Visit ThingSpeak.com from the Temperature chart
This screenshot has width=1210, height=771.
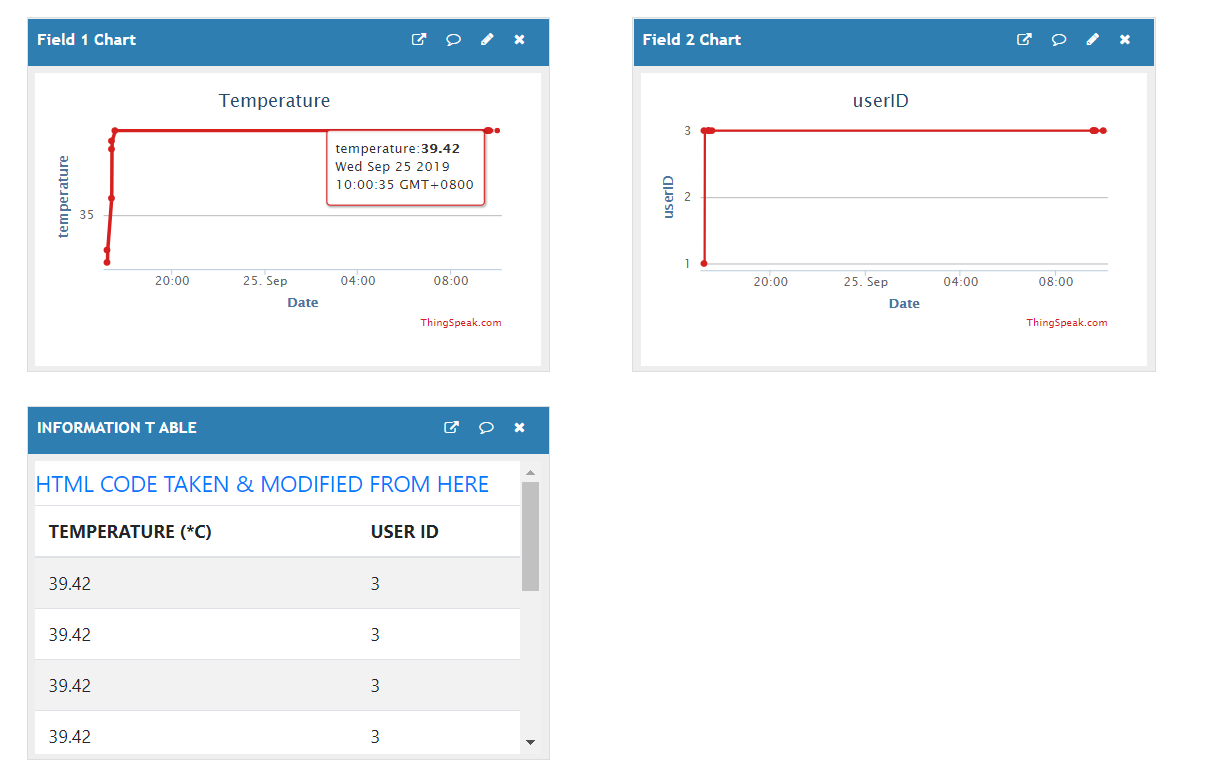(462, 322)
